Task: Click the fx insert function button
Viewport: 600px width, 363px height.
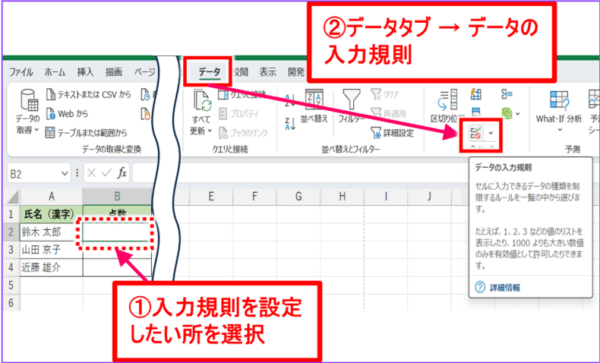Action: click(x=122, y=174)
